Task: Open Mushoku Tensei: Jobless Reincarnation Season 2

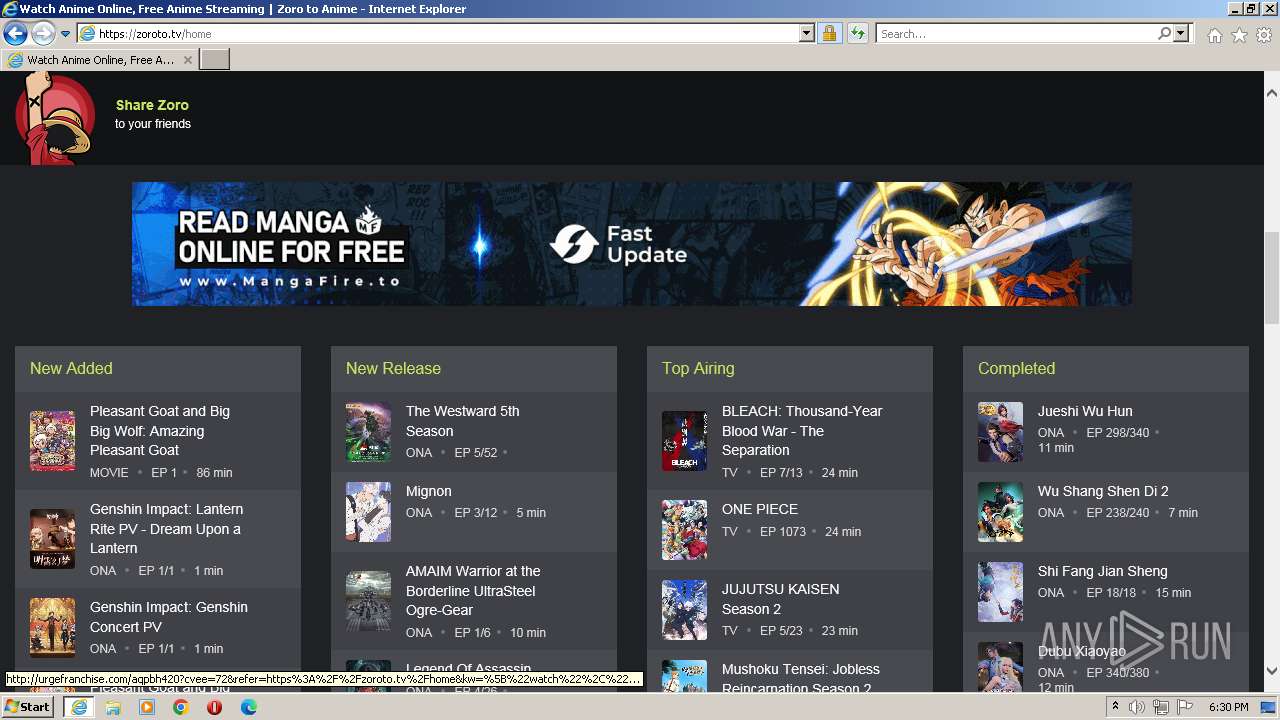Action: click(x=801, y=679)
